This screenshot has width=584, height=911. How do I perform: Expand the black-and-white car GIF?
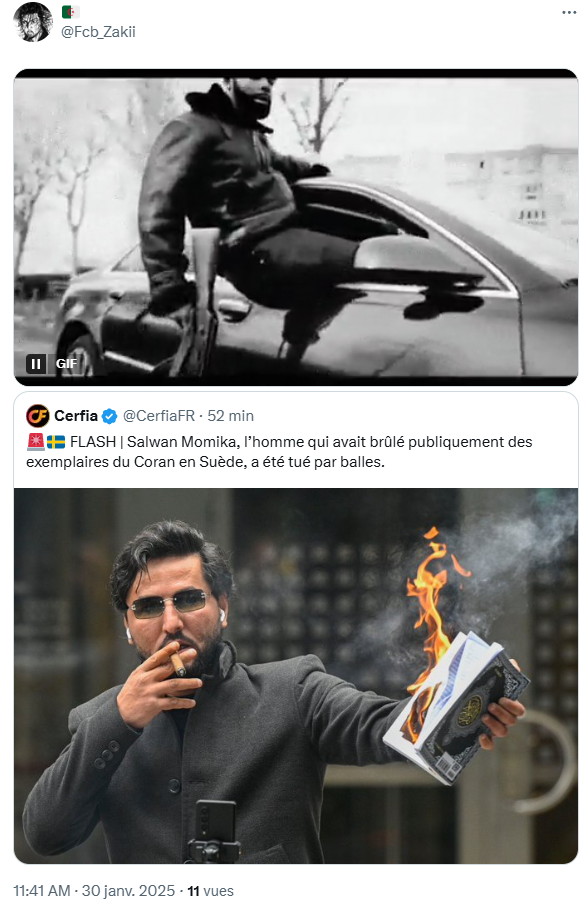pos(296,227)
